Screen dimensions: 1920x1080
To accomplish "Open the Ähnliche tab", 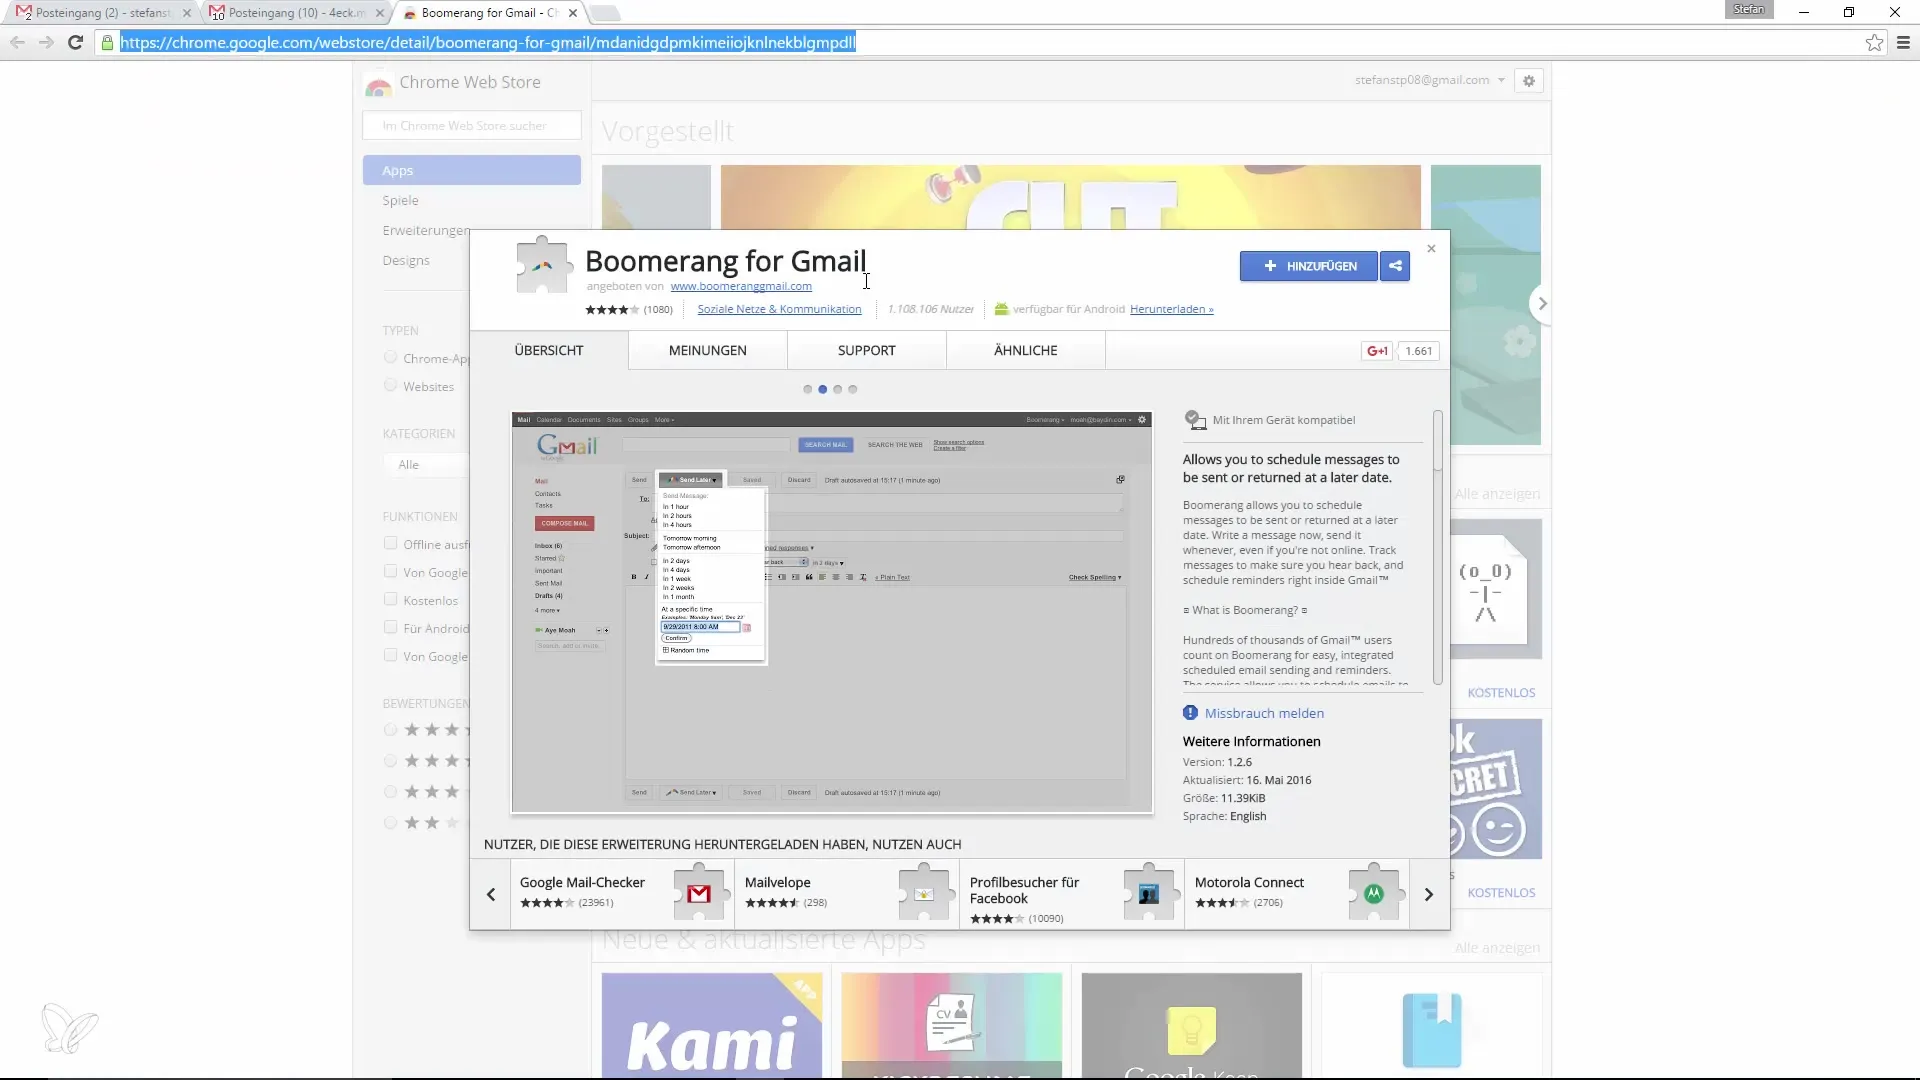I will click(x=1026, y=350).
